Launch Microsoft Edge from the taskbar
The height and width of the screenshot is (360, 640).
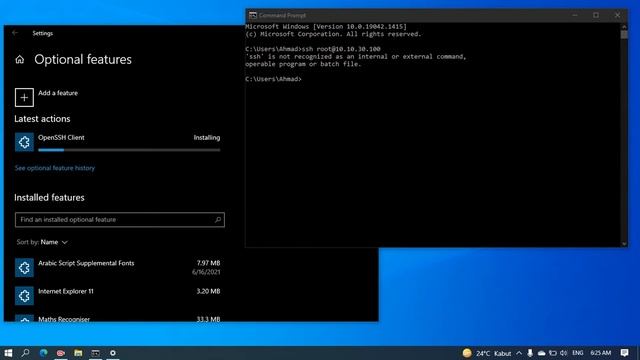pos(43,353)
